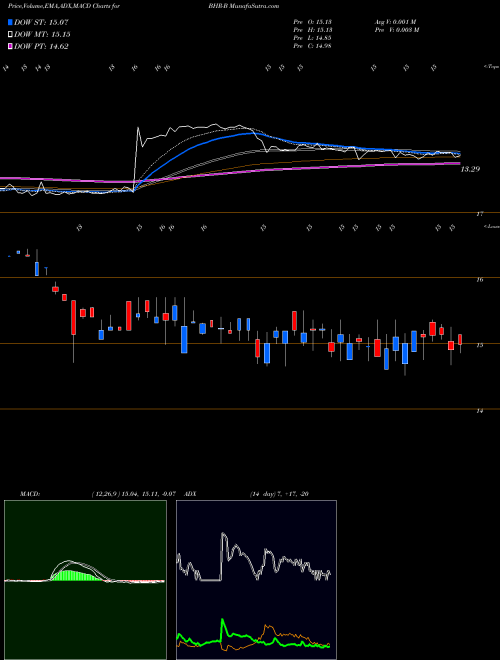Click the 'Pre C: 14.98' close value
Viewport: 500px width, 660px height.
click(313, 46)
